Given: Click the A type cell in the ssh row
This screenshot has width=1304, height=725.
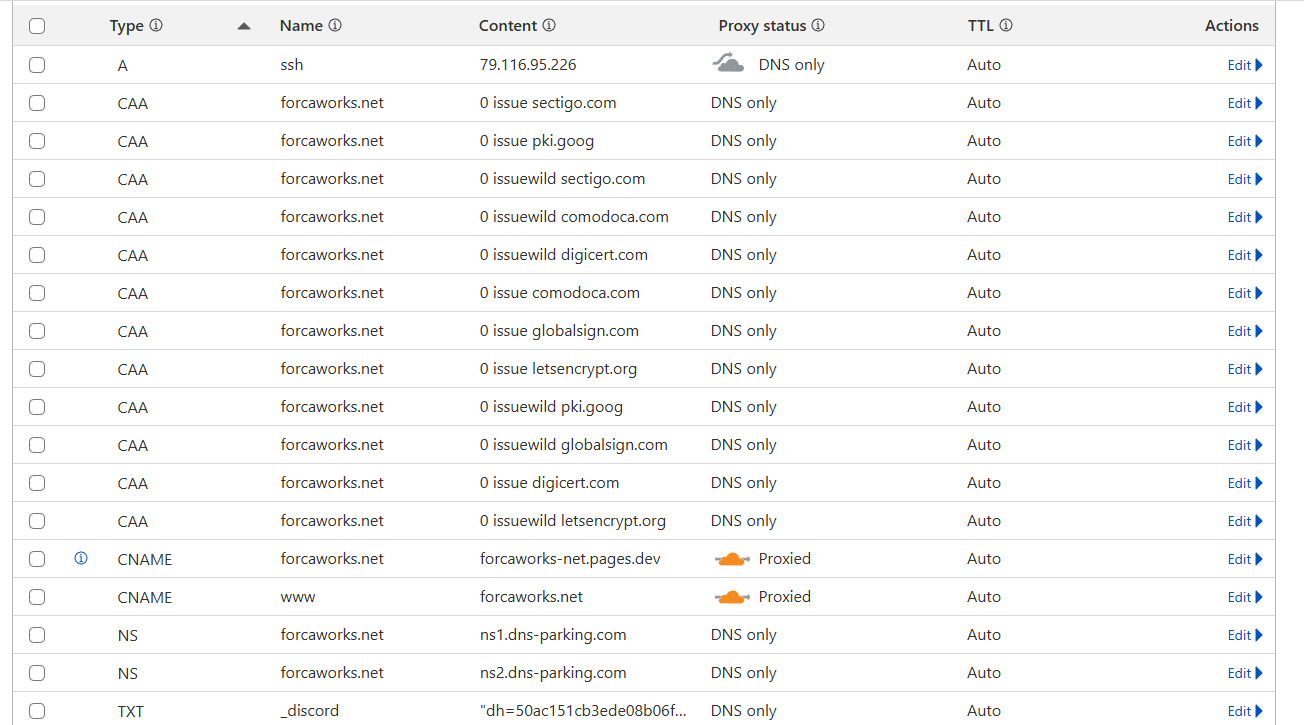Looking at the screenshot, I should tap(123, 65).
